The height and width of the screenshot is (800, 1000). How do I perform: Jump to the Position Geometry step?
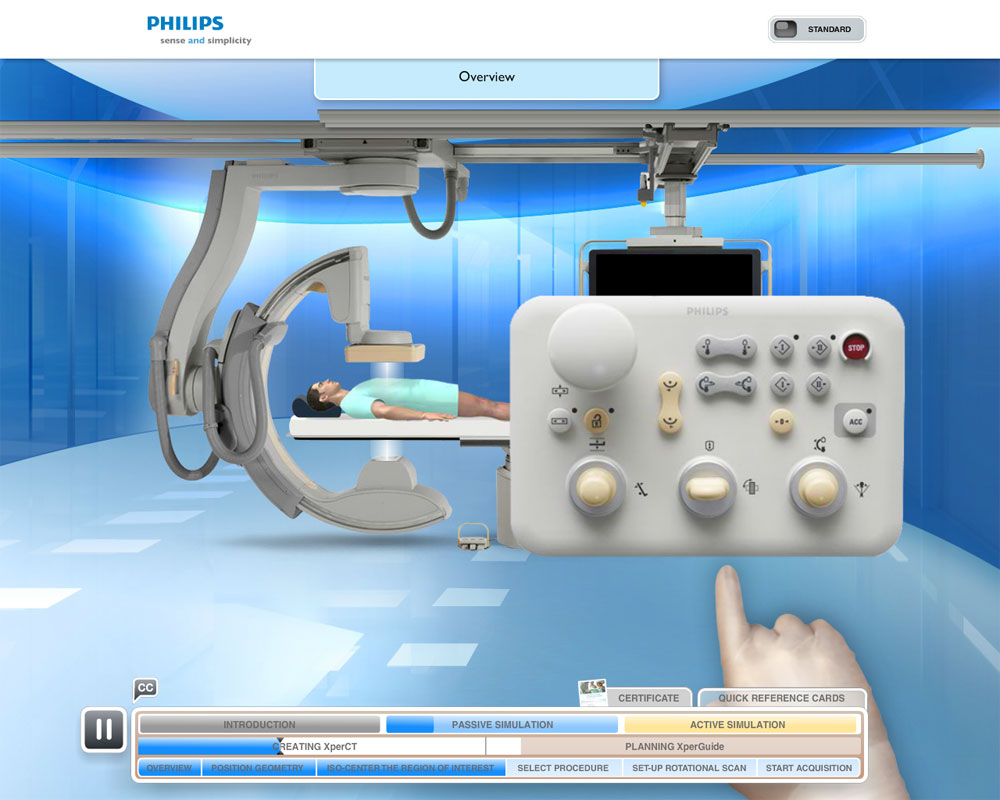[x=258, y=768]
